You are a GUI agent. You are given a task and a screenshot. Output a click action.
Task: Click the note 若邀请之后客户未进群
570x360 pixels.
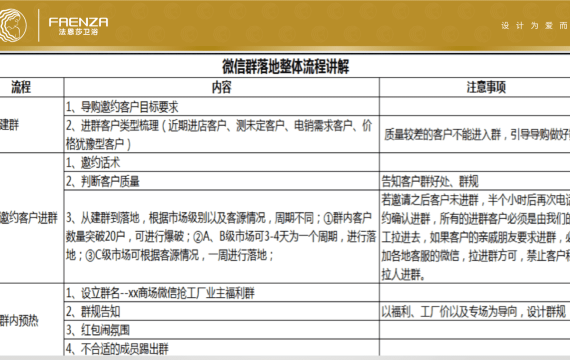tap(475, 237)
